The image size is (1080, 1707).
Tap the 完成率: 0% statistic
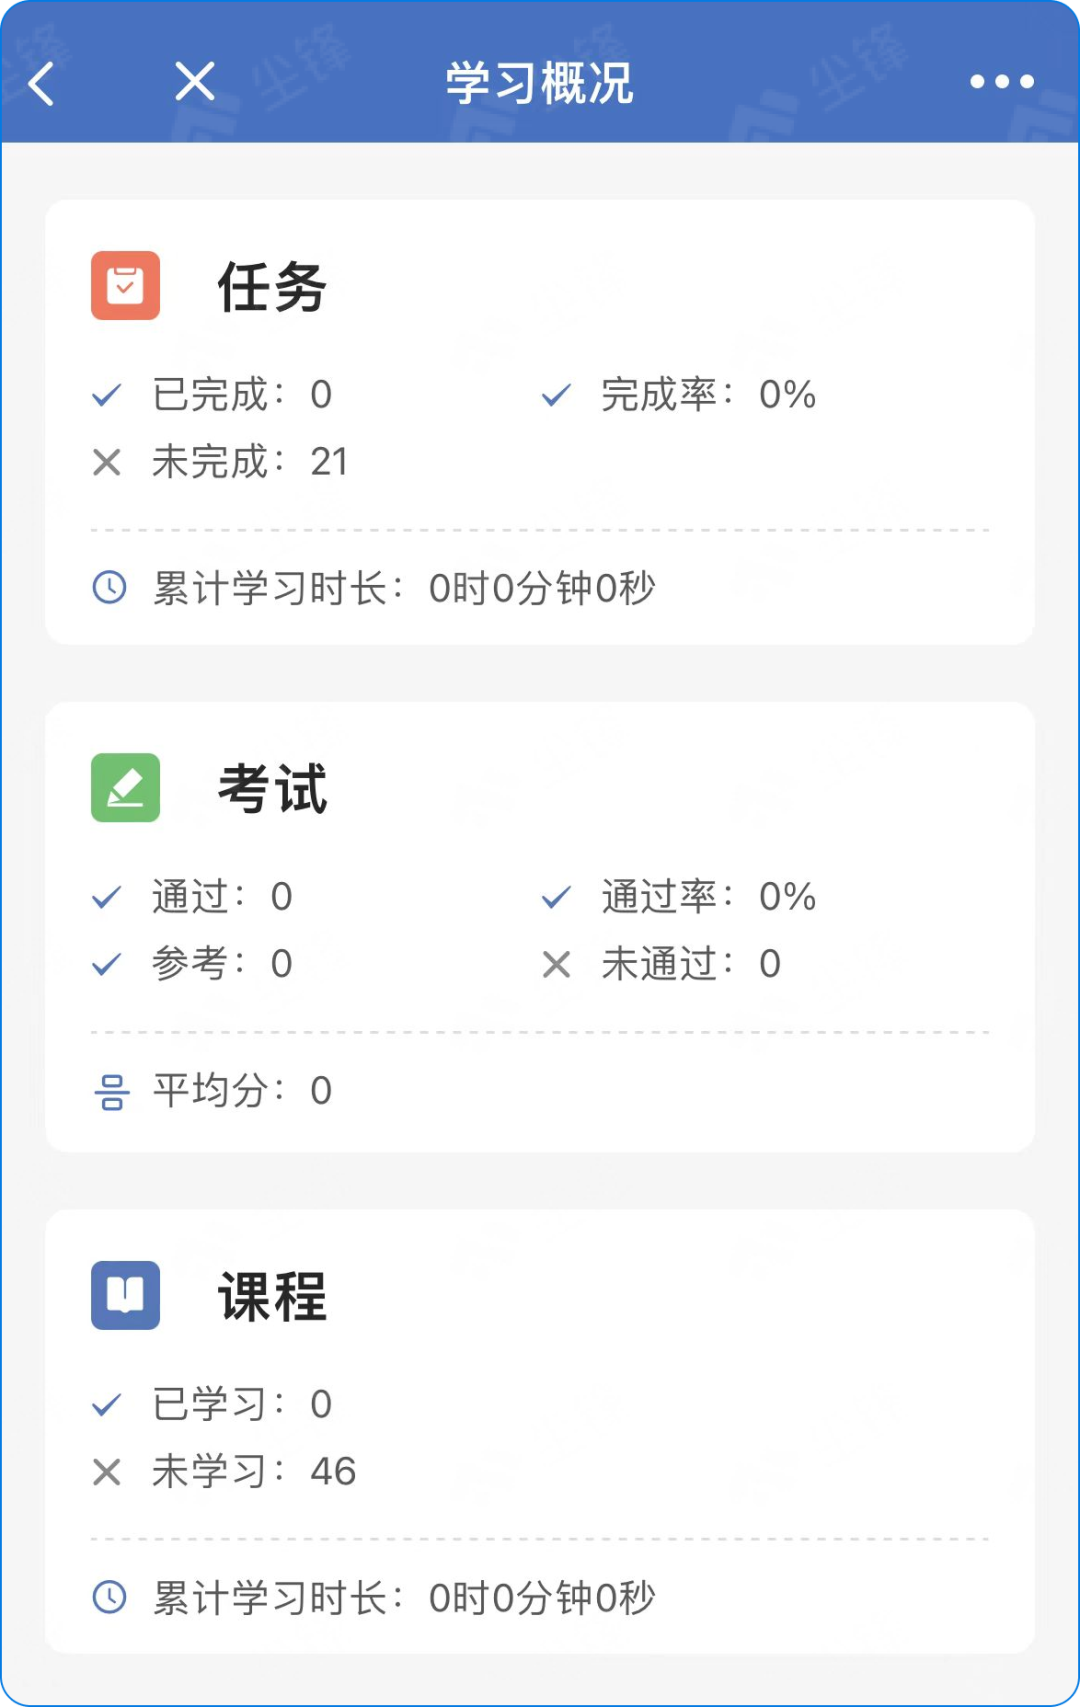coord(708,395)
